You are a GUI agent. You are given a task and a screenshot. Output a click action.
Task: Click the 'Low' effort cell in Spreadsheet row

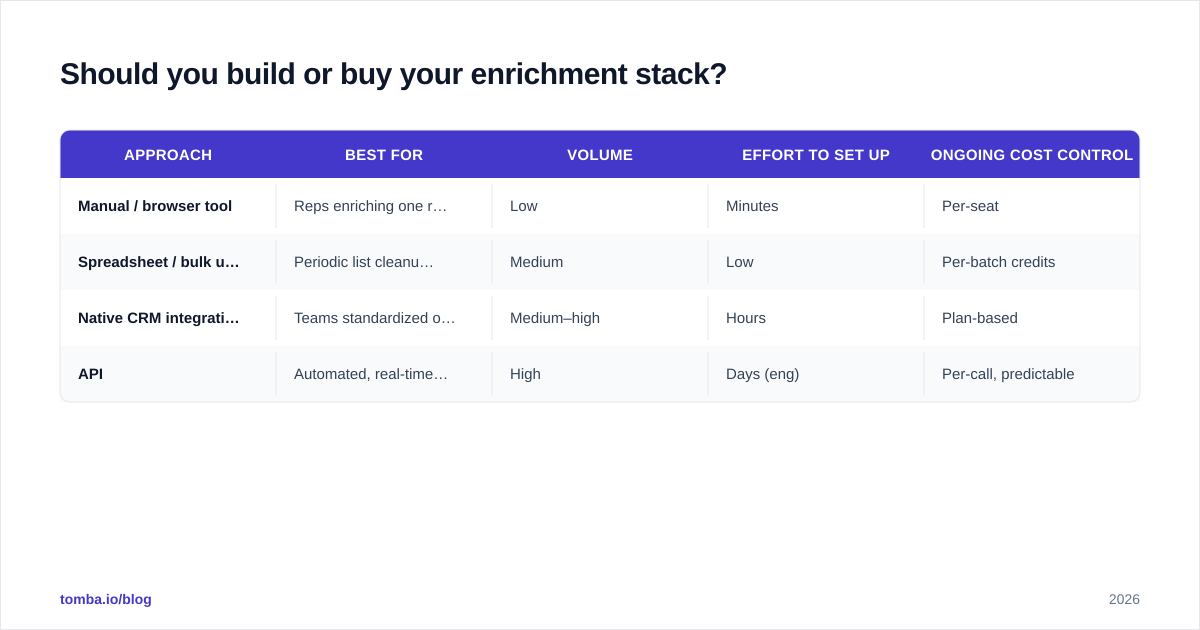816,262
